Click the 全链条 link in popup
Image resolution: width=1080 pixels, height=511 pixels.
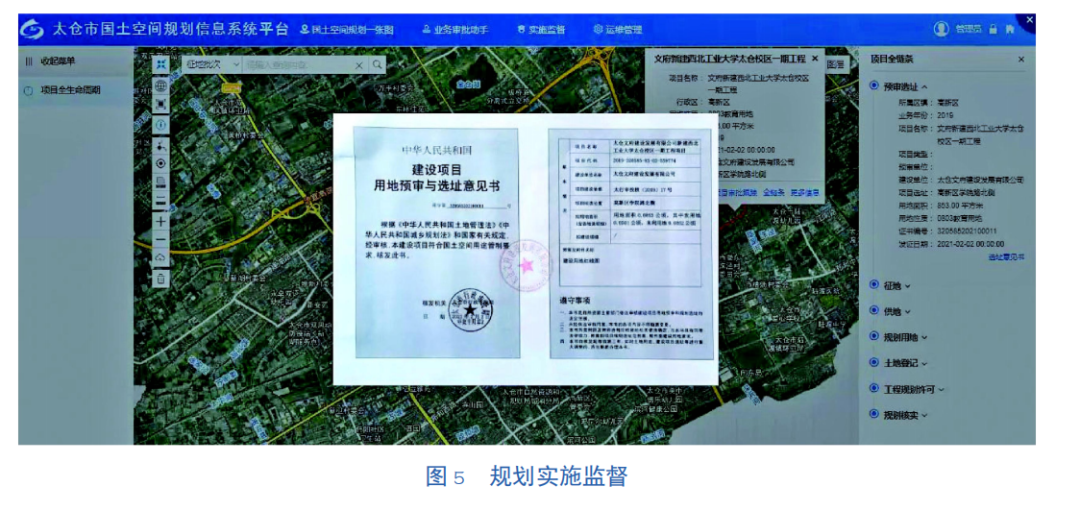click(x=773, y=193)
